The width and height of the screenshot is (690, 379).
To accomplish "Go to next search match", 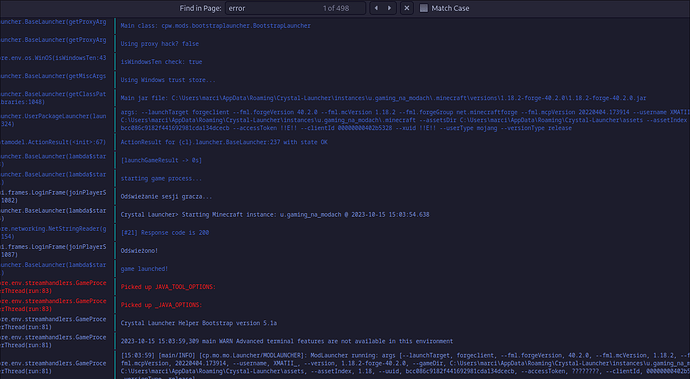I will (x=389, y=8).
